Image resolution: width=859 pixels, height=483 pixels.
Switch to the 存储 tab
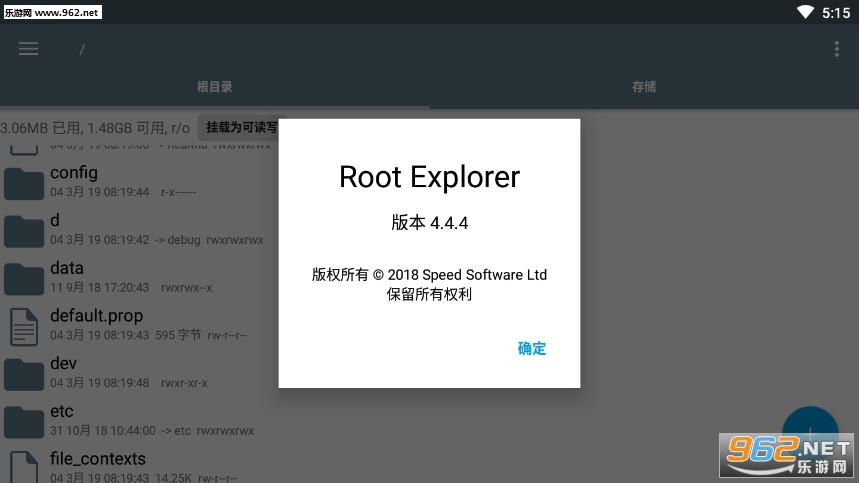644,87
